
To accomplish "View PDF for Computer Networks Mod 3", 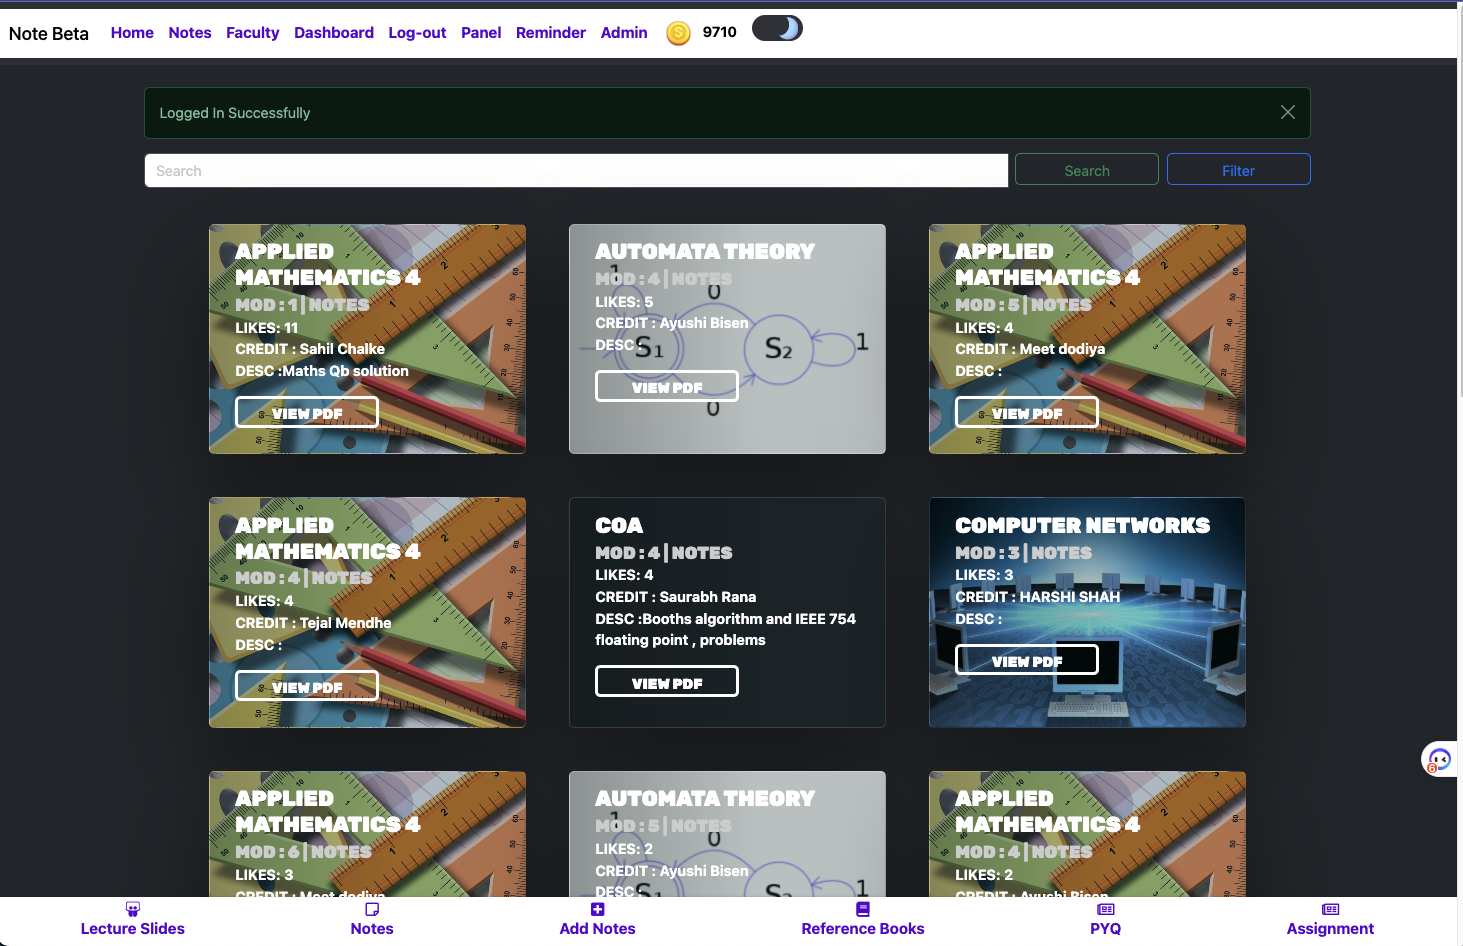I will point(1027,661).
